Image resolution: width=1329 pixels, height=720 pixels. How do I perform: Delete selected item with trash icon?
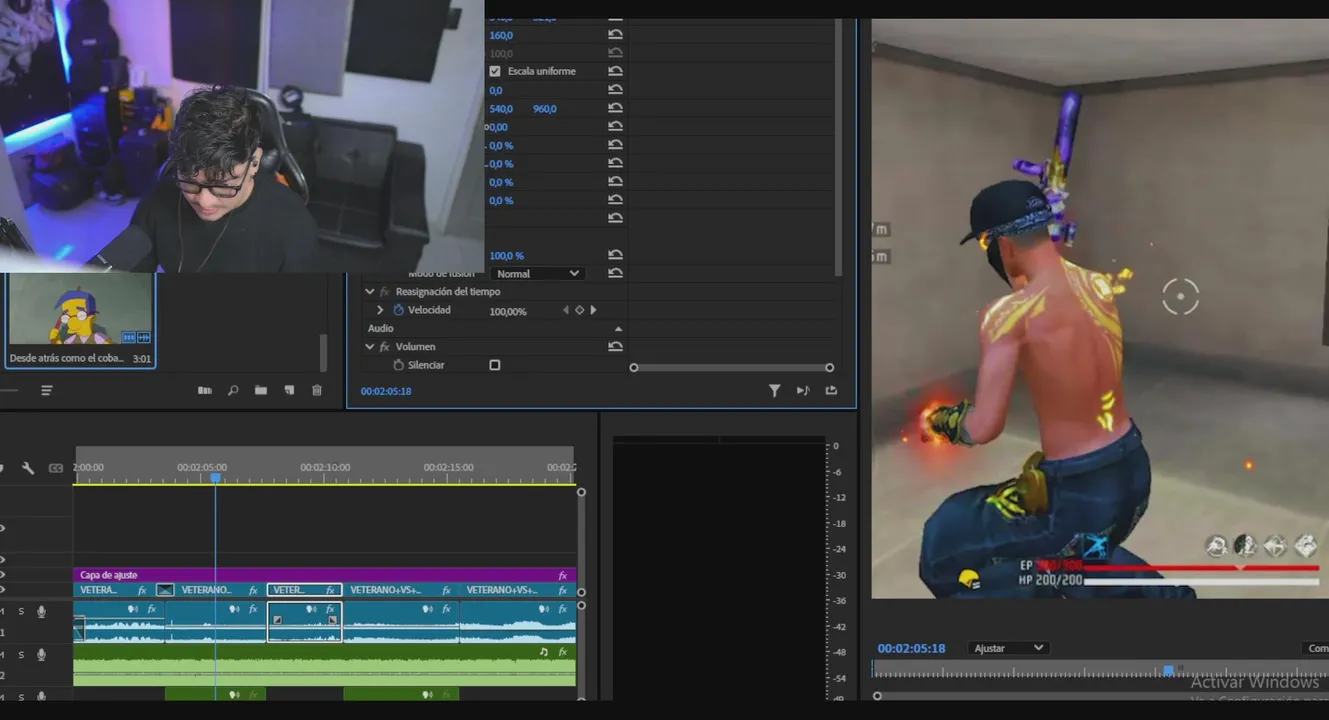coord(317,391)
